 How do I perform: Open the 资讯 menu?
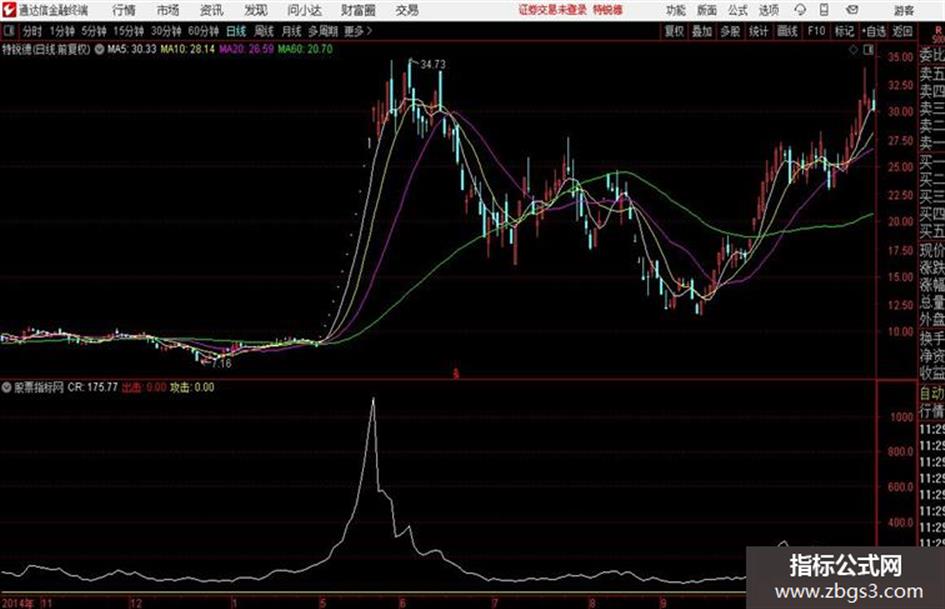pos(212,10)
